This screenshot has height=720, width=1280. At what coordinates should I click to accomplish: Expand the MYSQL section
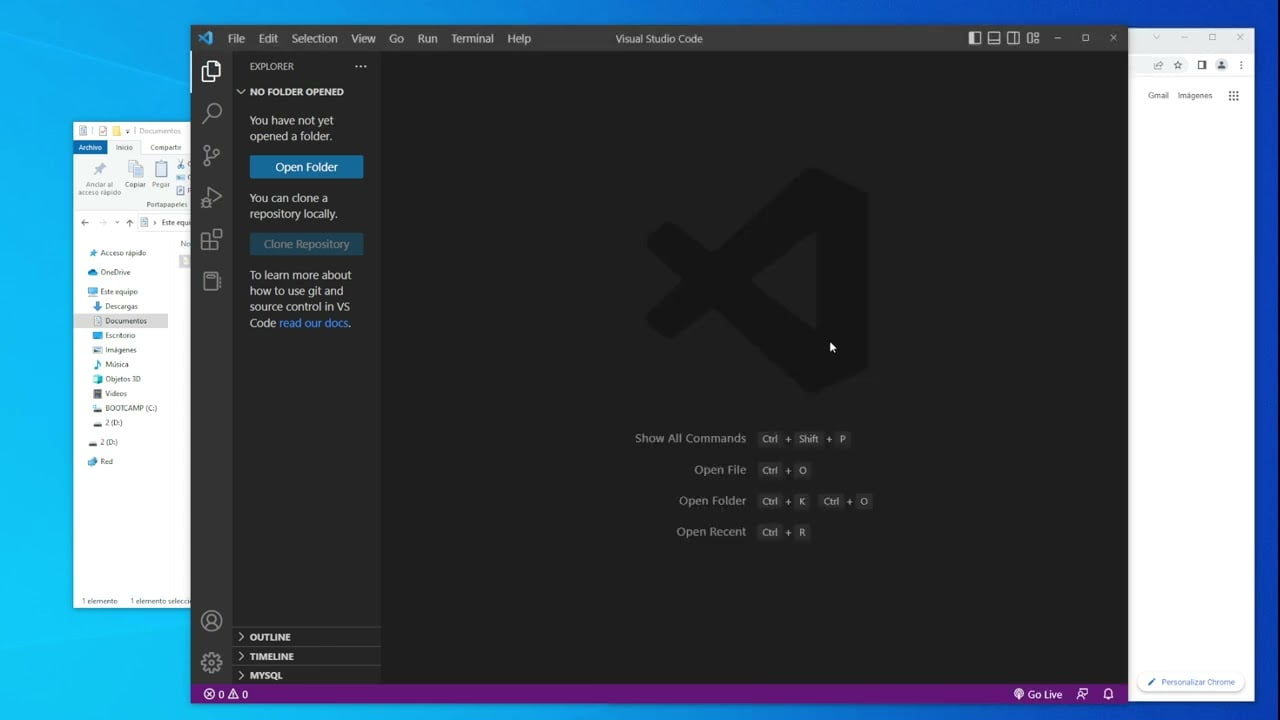pyautogui.click(x=266, y=675)
